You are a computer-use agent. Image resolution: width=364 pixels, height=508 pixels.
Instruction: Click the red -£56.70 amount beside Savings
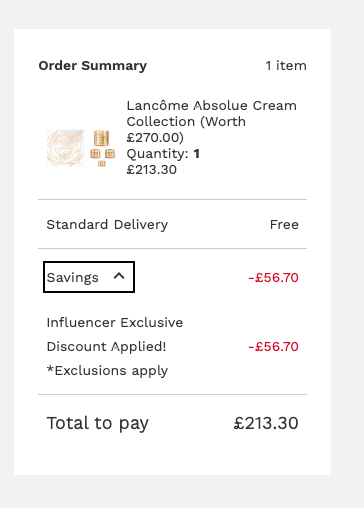tap(273, 277)
